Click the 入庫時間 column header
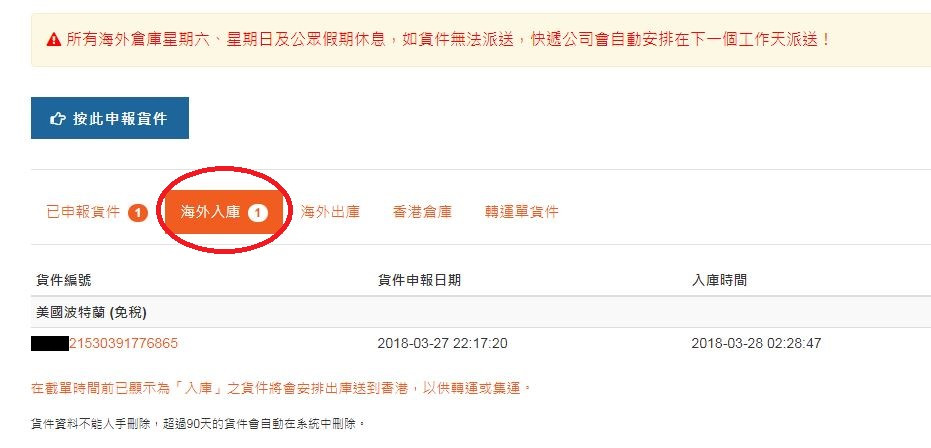The height and width of the screenshot is (448, 931). coord(719,280)
